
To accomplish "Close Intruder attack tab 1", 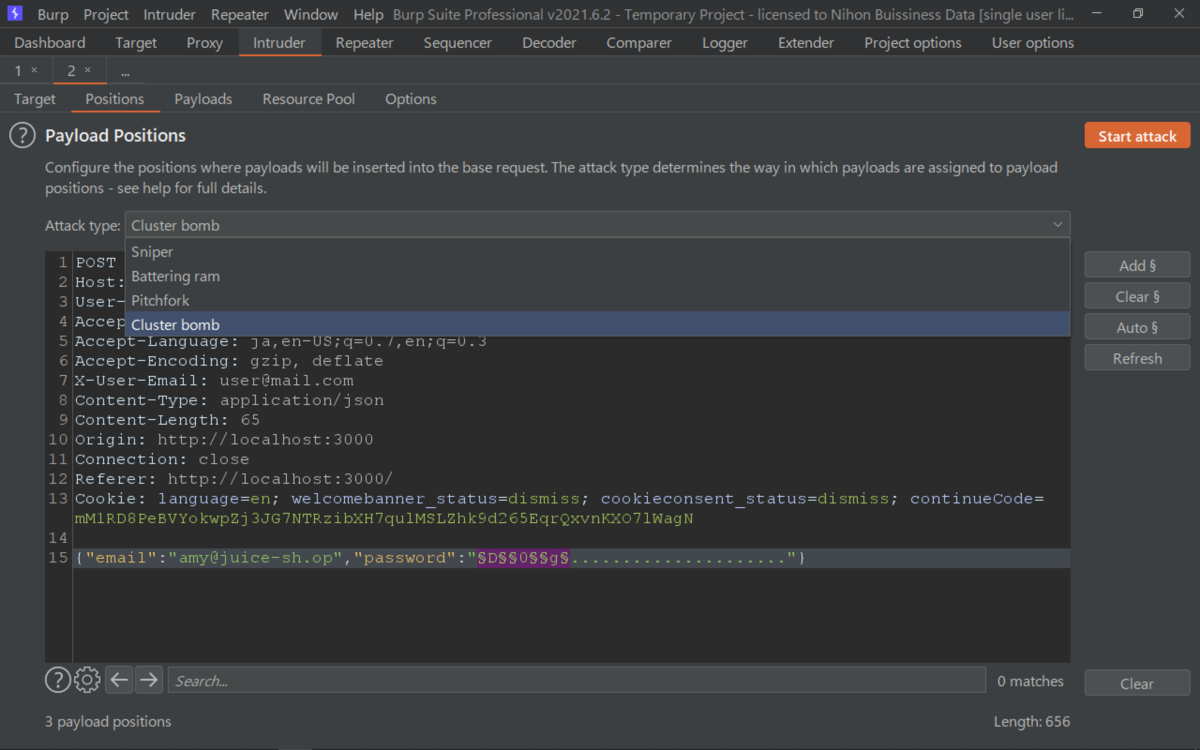I will (34, 70).
